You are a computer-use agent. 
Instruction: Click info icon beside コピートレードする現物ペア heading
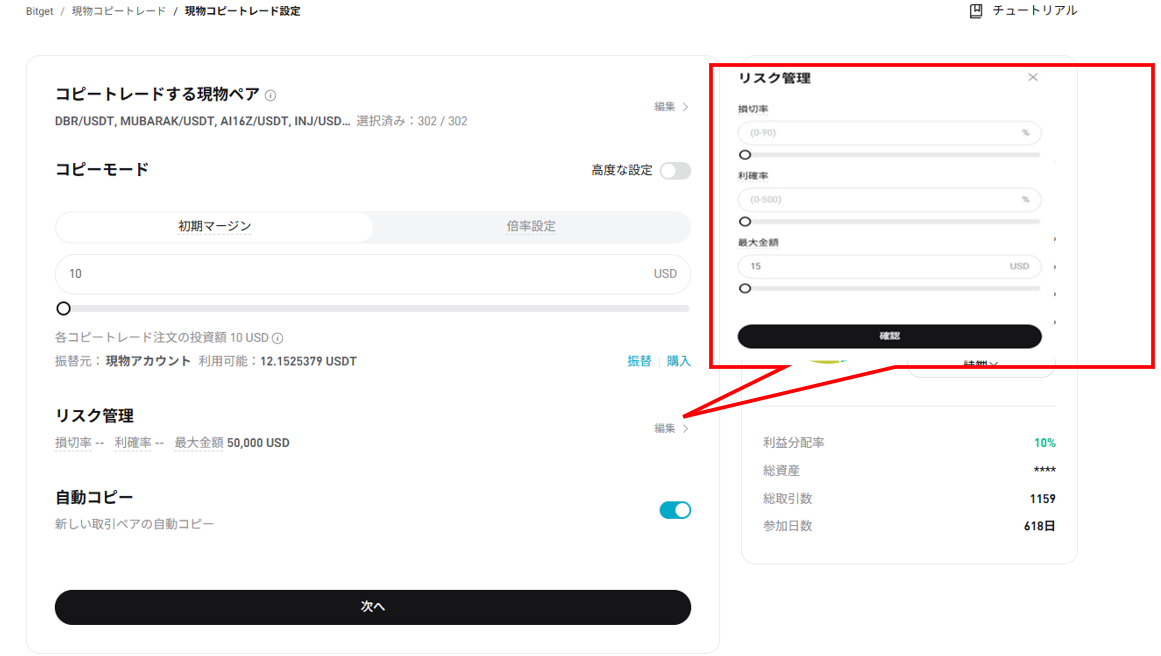tap(271, 96)
